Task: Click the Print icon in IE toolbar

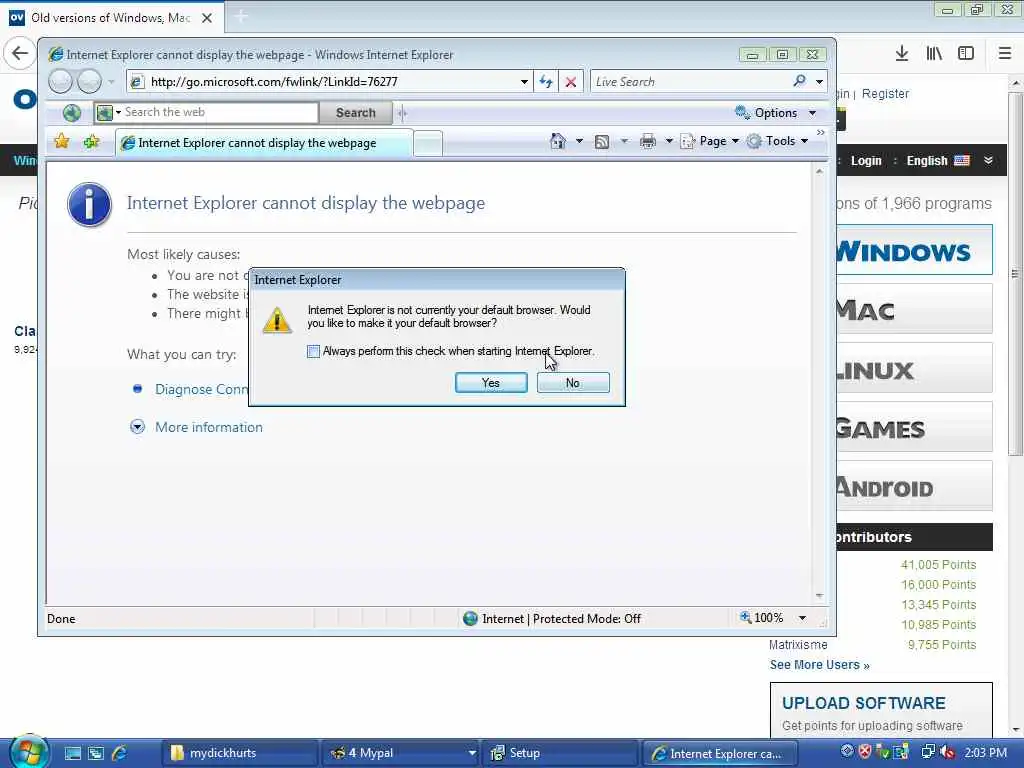Action: coord(648,141)
